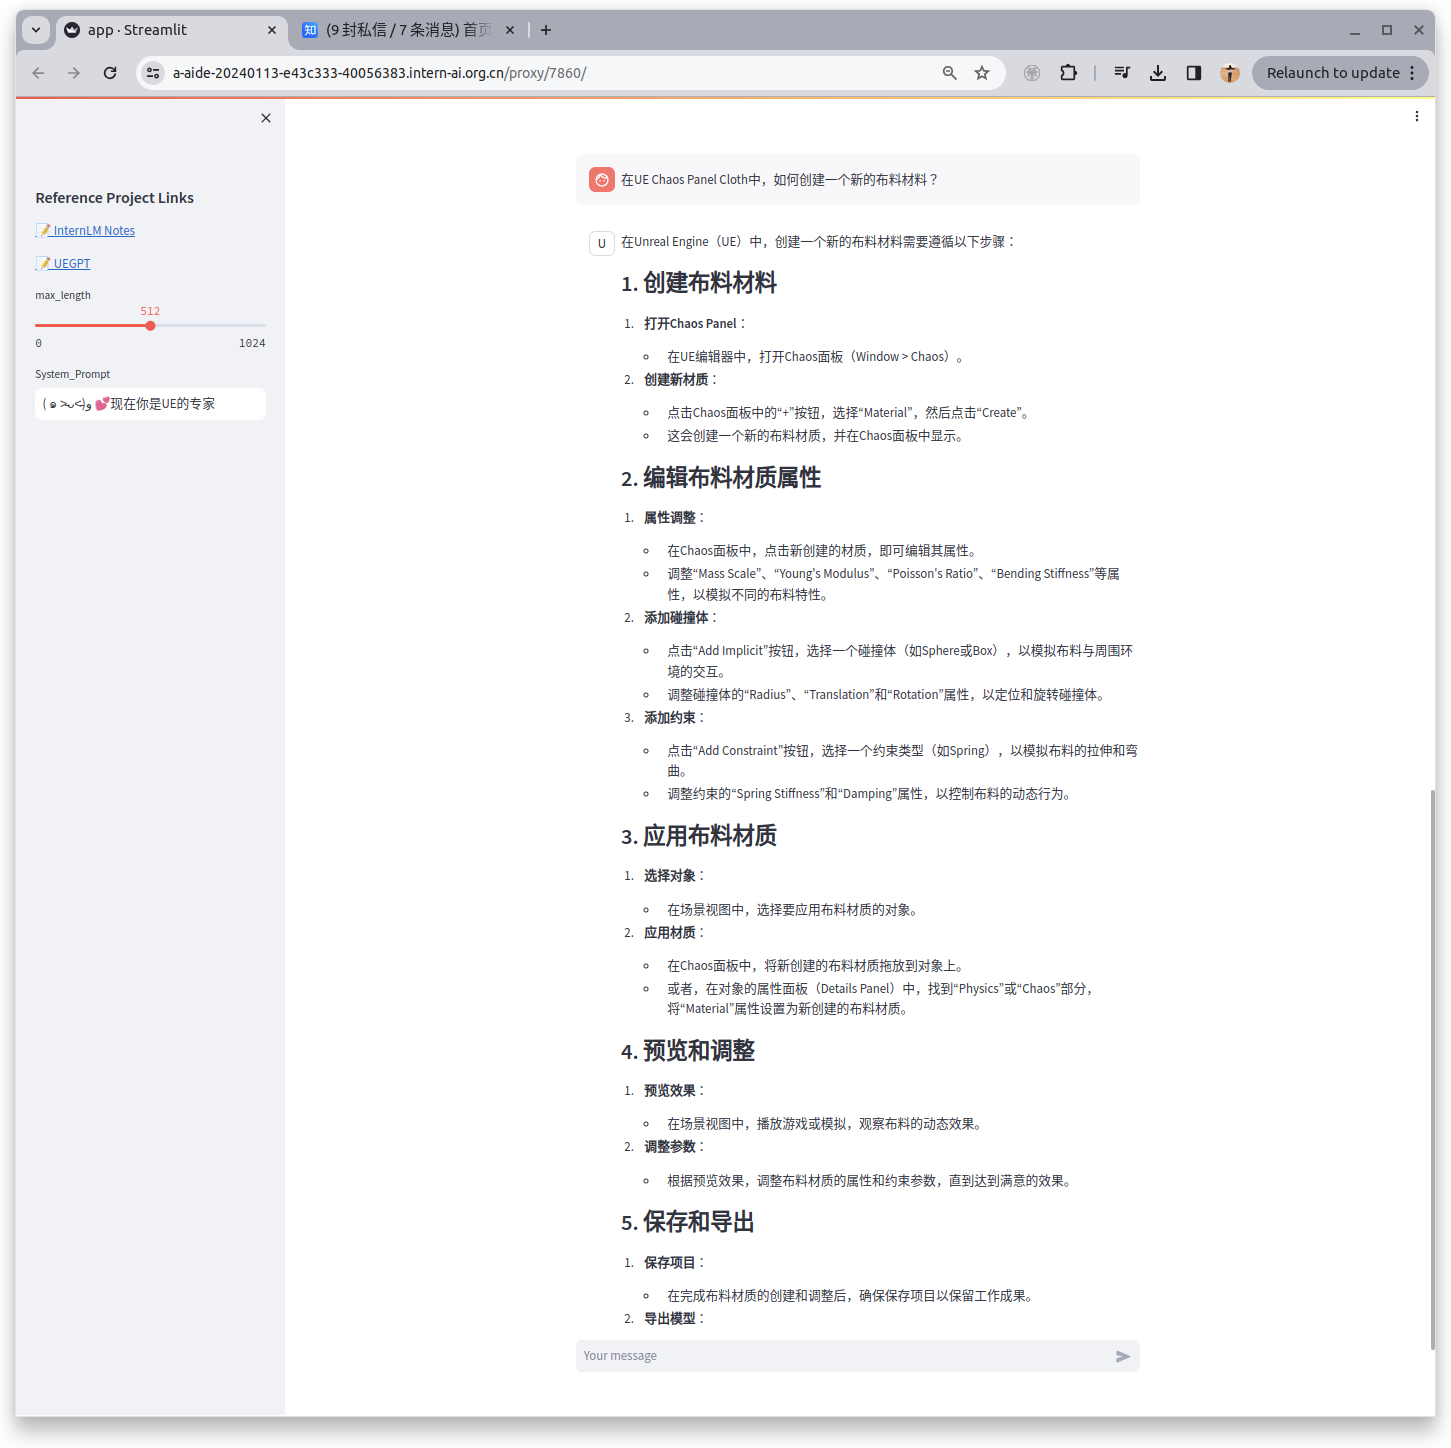The width and height of the screenshot is (1451, 1448).
Task: Click the browser back arrow
Action: click(x=38, y=73)
